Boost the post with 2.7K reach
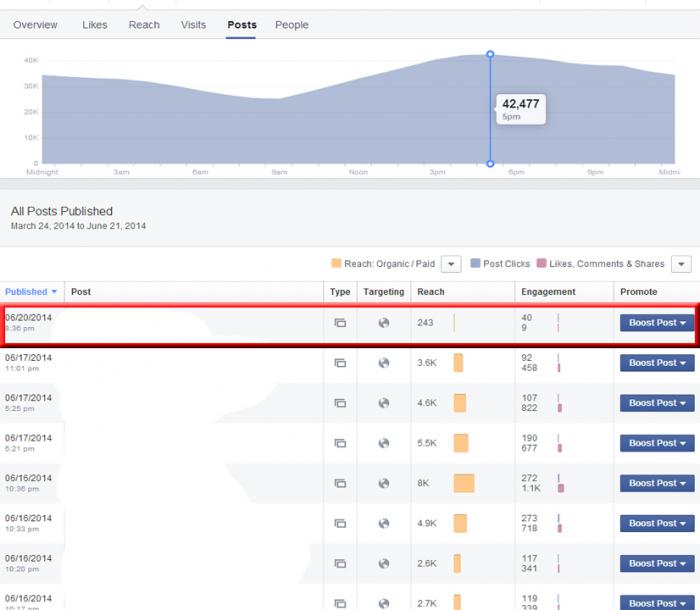Viewport: 700px width, 610px height. click(x=657, y=603)
